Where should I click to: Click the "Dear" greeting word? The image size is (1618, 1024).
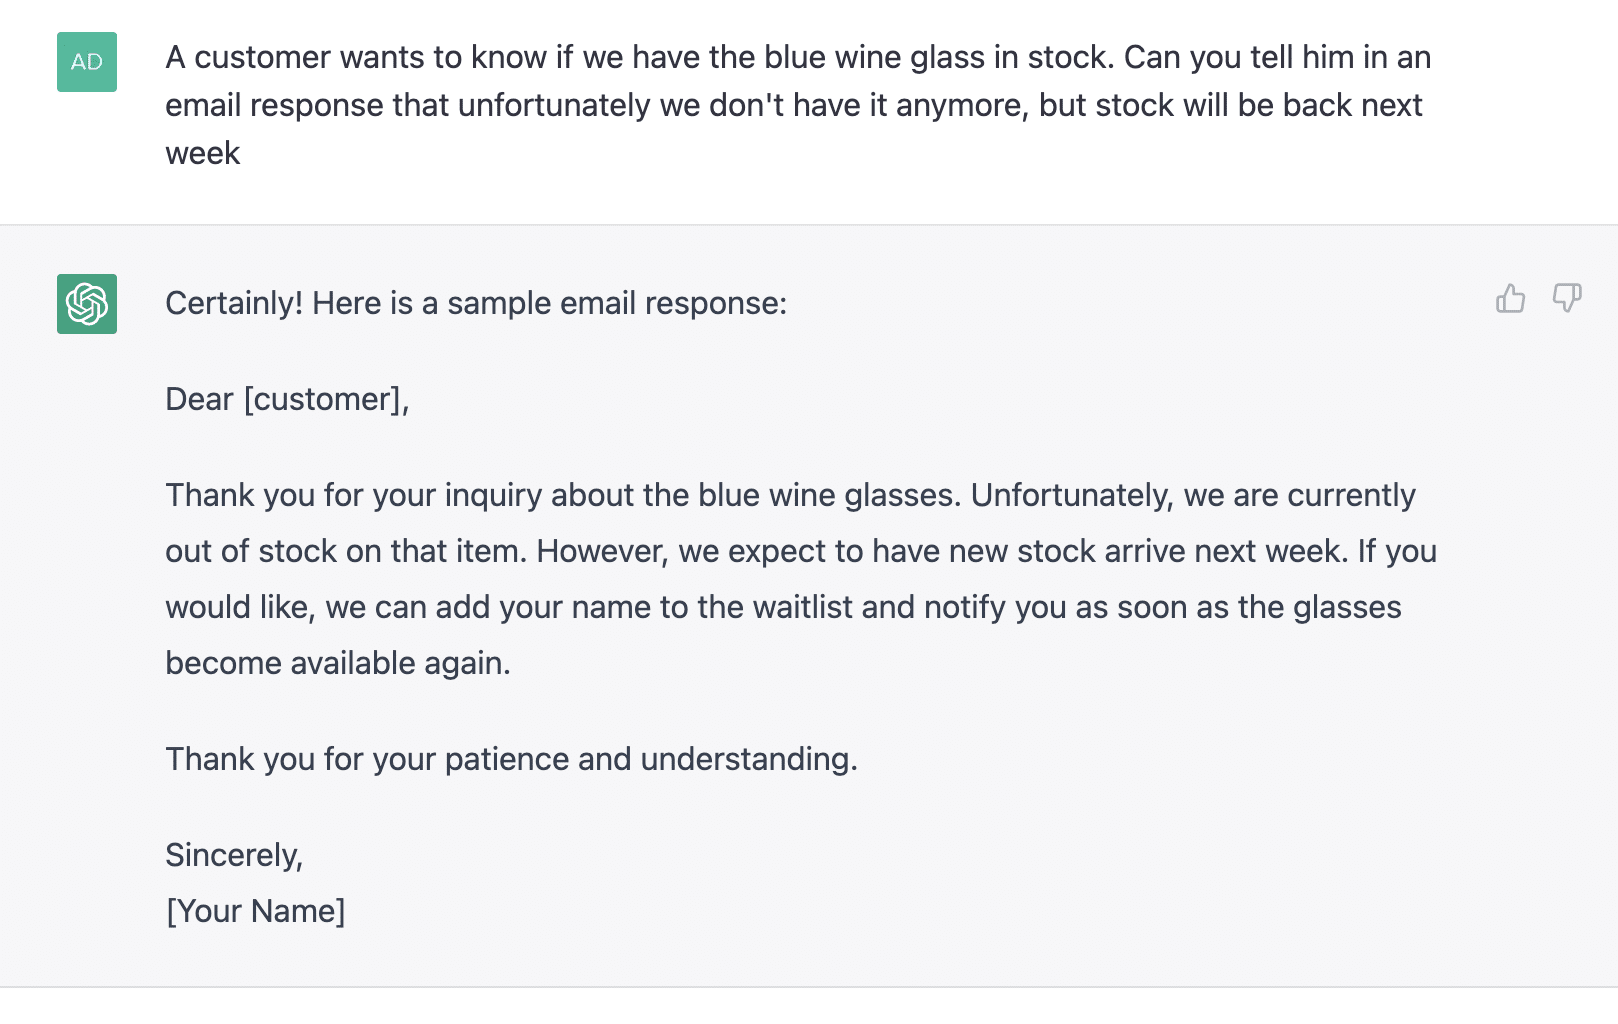199,399
